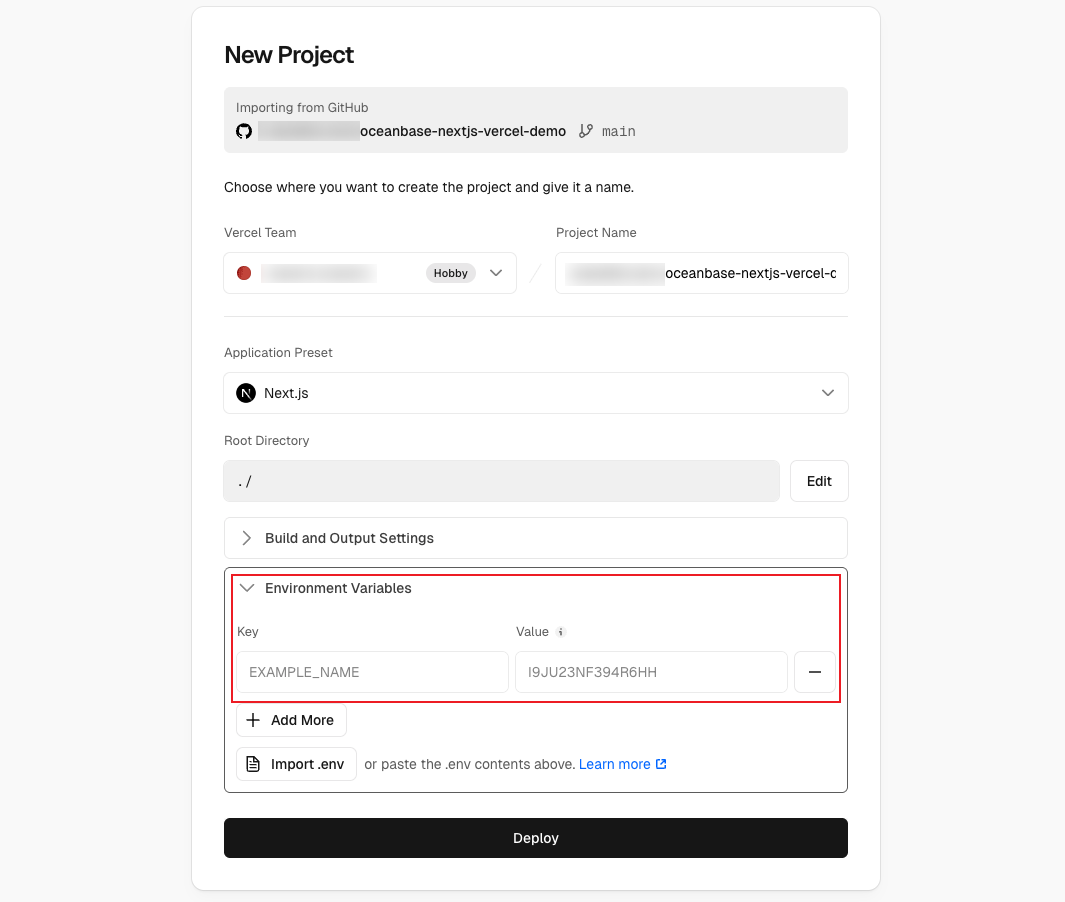Click the GitHub logo icon
Image resolution: width=1065 pixels, height=902 pixels.
pos(244,131)
